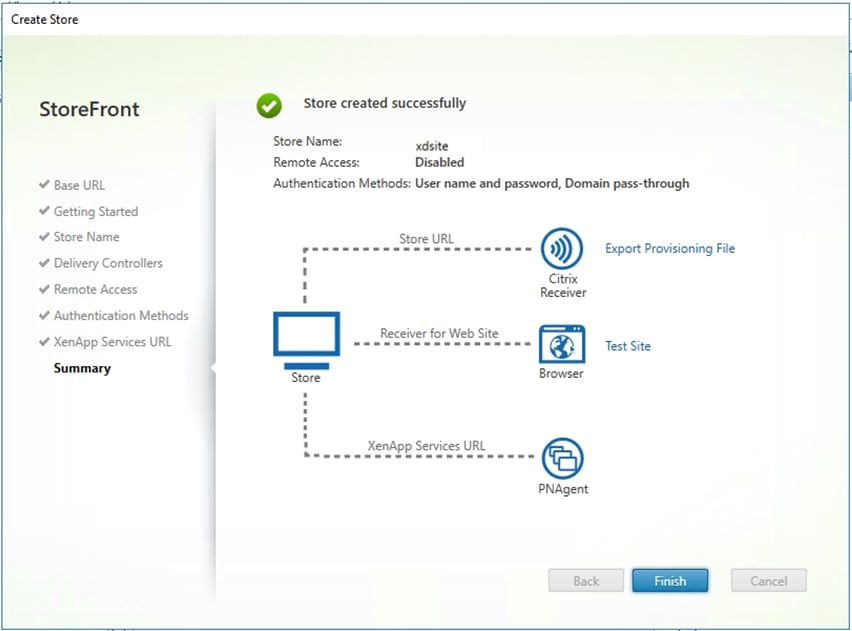Click the checkmark beside Remote Access
Image resolution: width=852 pixels, height=631 pixels.
coord(44,289)
